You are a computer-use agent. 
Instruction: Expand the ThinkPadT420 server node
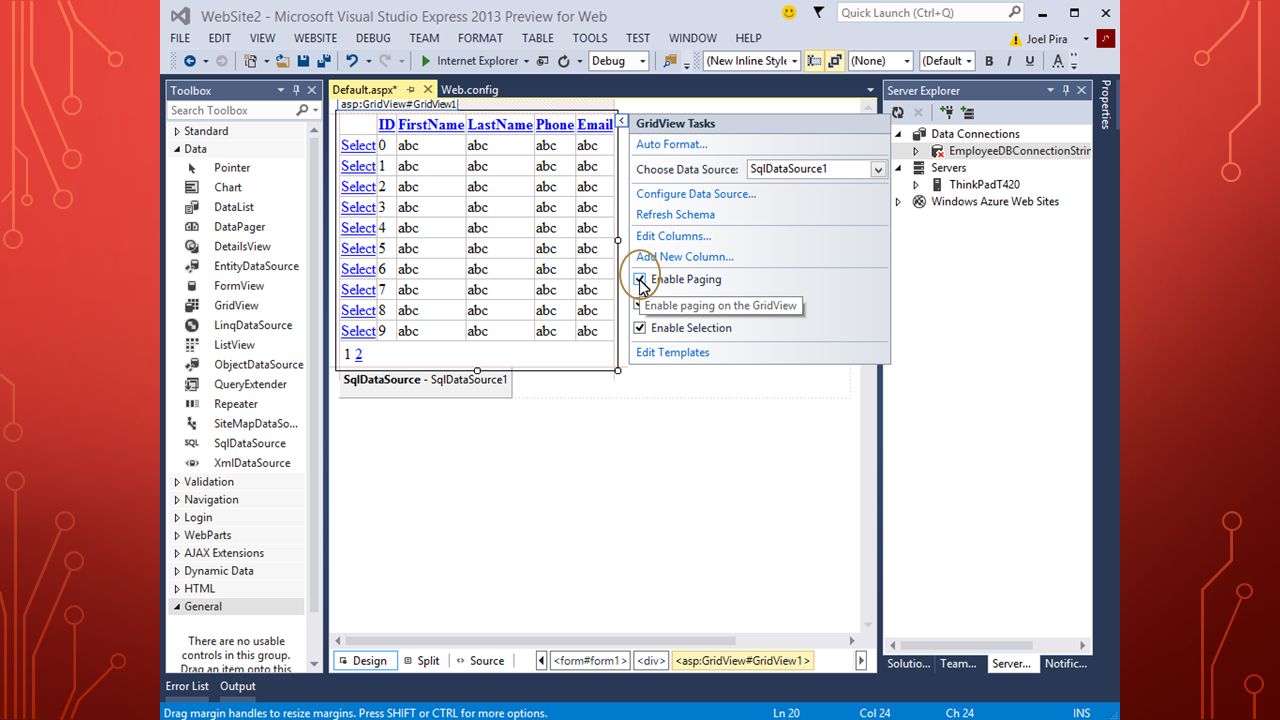click(x=915, y=185)
